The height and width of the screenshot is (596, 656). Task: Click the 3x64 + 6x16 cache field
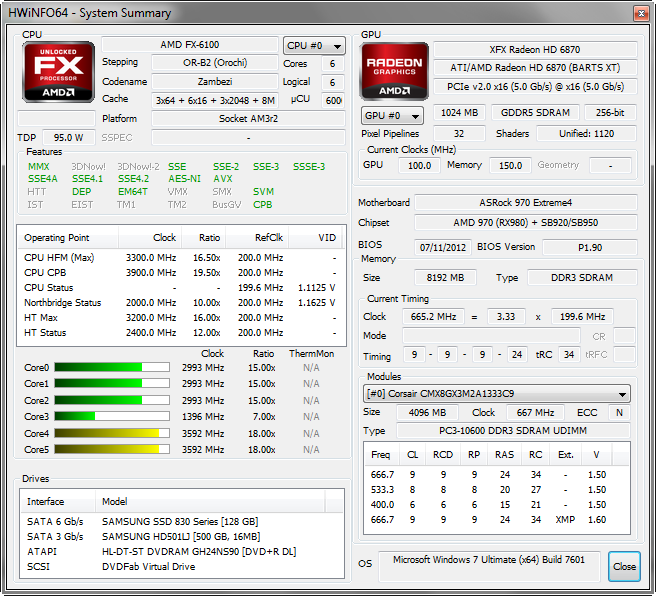click(x=215, y=100)
